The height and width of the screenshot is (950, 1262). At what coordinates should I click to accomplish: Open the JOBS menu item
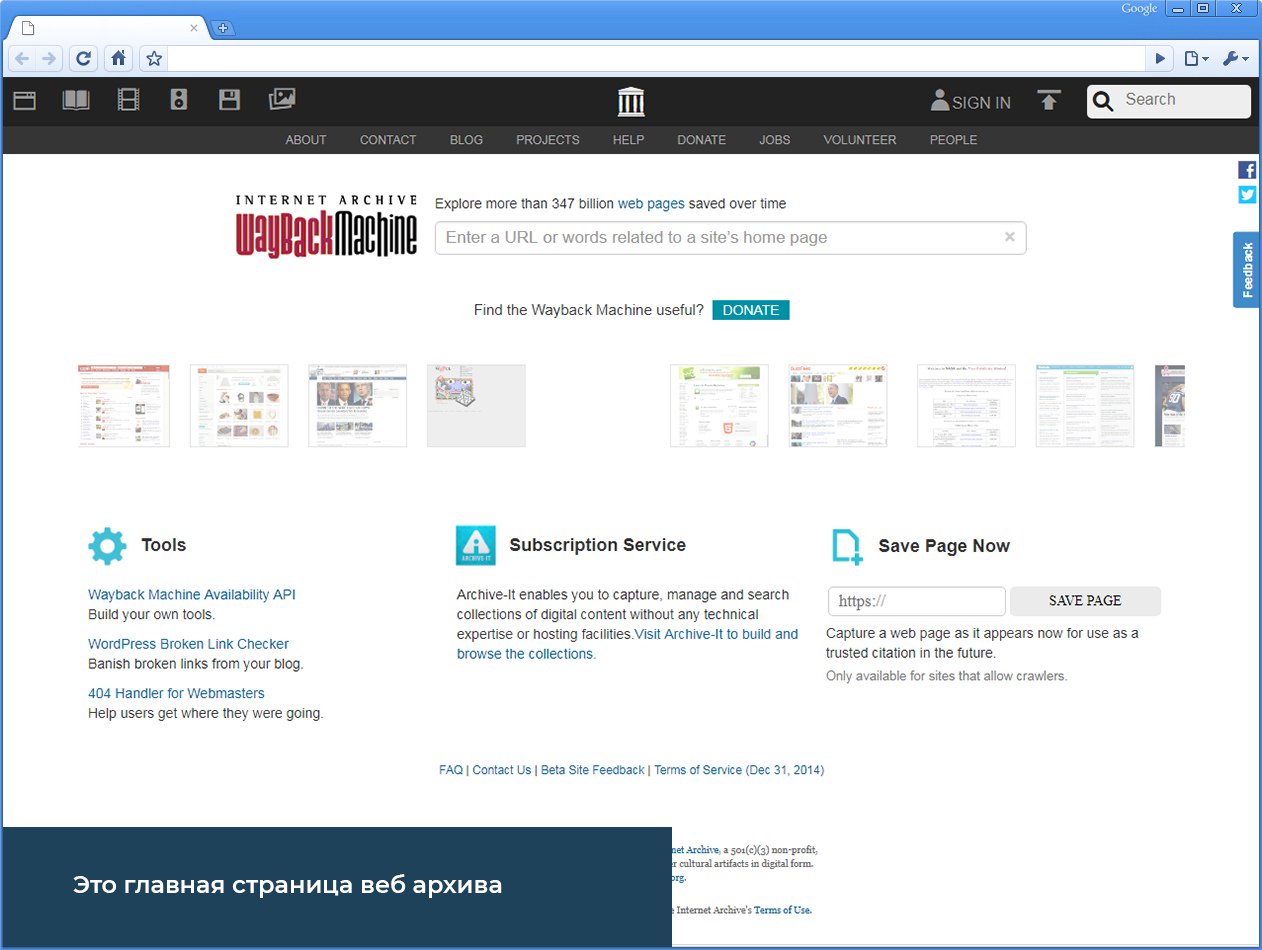pyautogui.click(x=775, y=140)
